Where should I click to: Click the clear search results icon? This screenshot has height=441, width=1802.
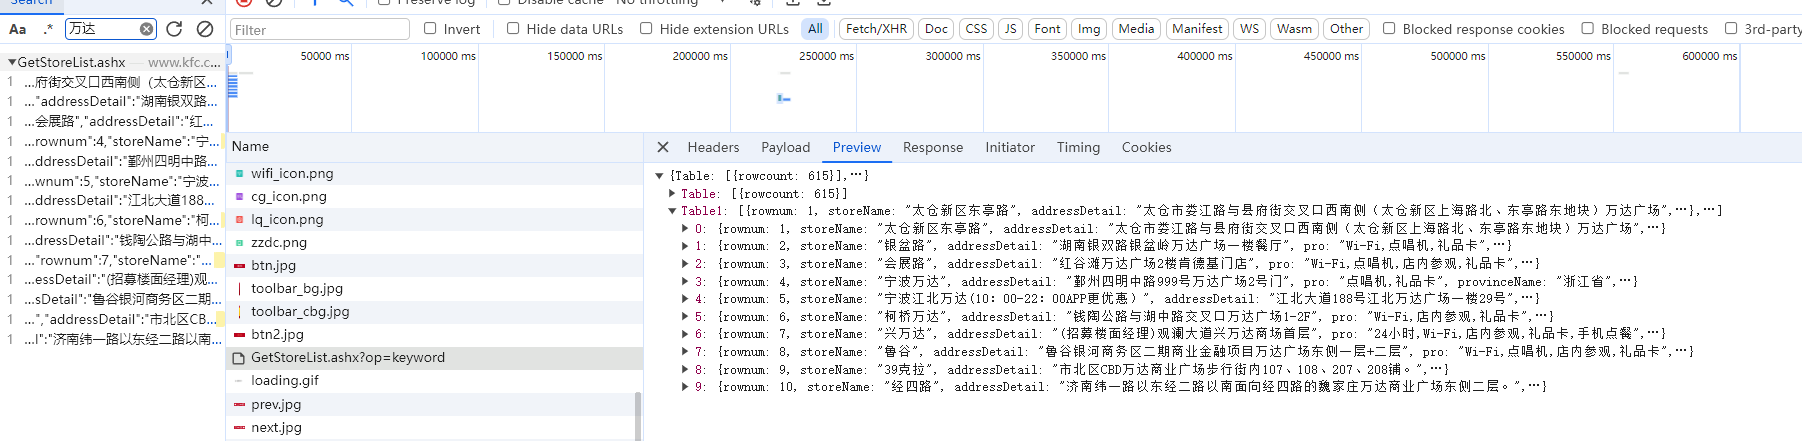(x=205, y=29)
